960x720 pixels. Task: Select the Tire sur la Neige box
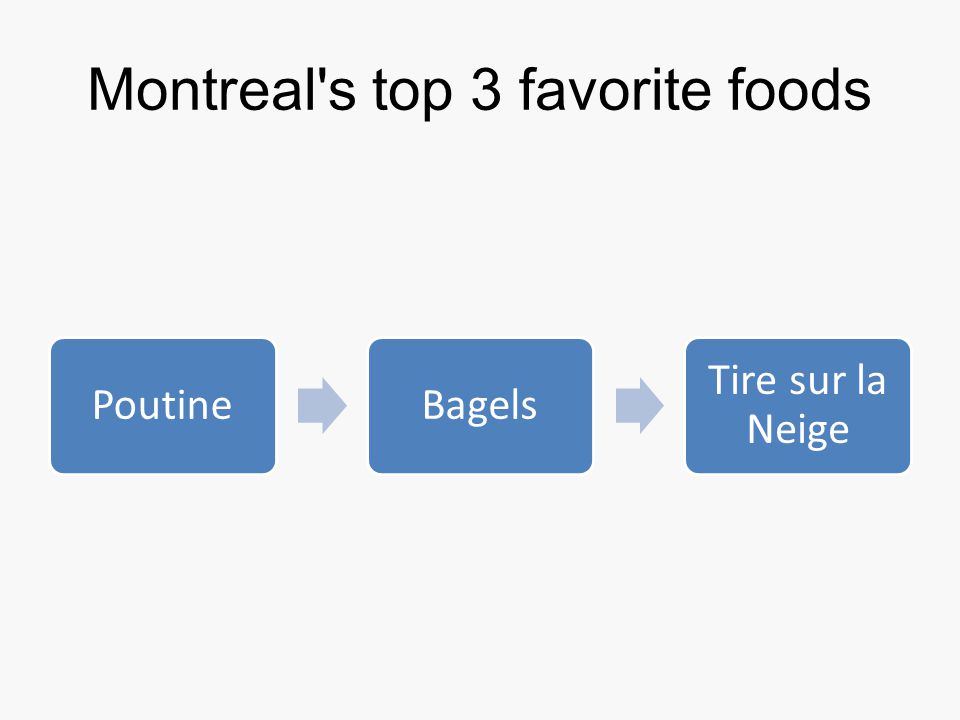pyautogui.click(x=798, y=405)
